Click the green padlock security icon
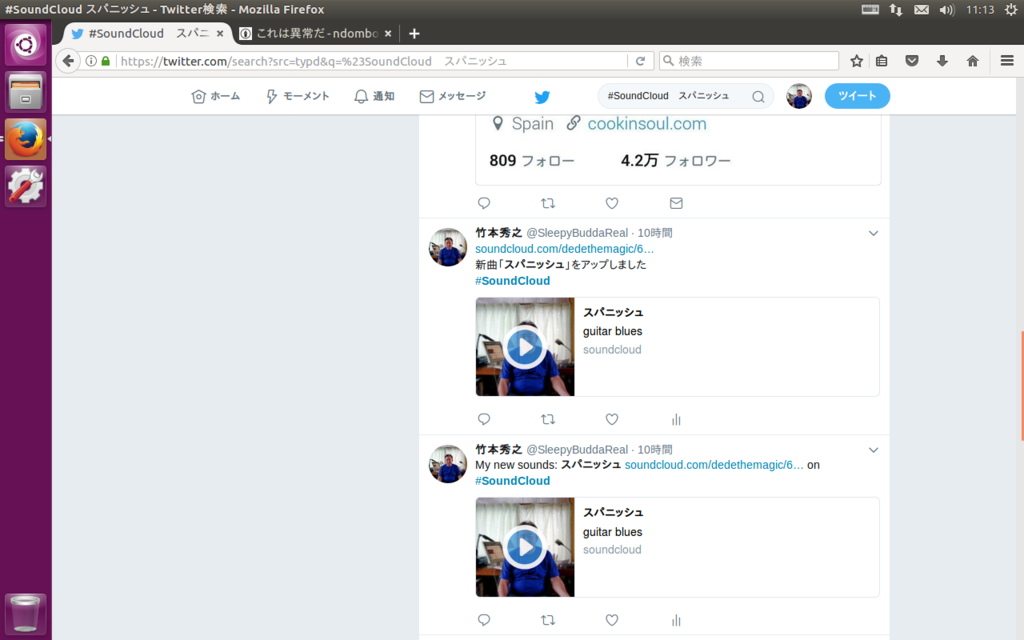 click(x=106, y=61)
